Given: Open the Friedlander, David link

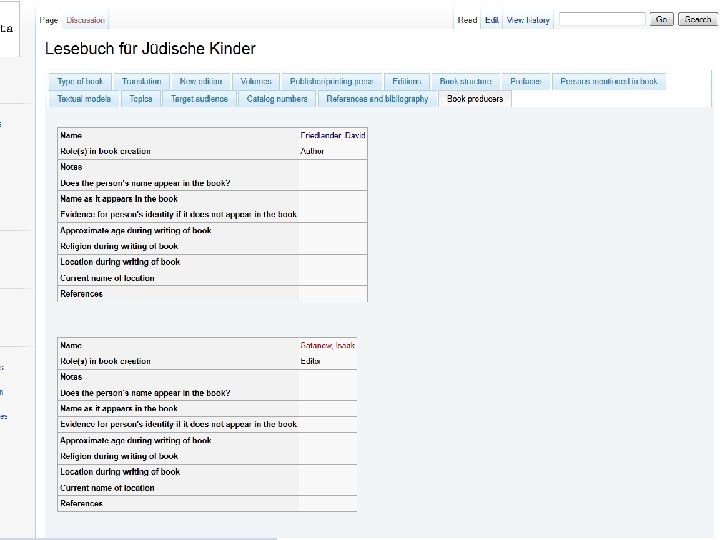Looking at the screenshot, I should pos(332,135).
